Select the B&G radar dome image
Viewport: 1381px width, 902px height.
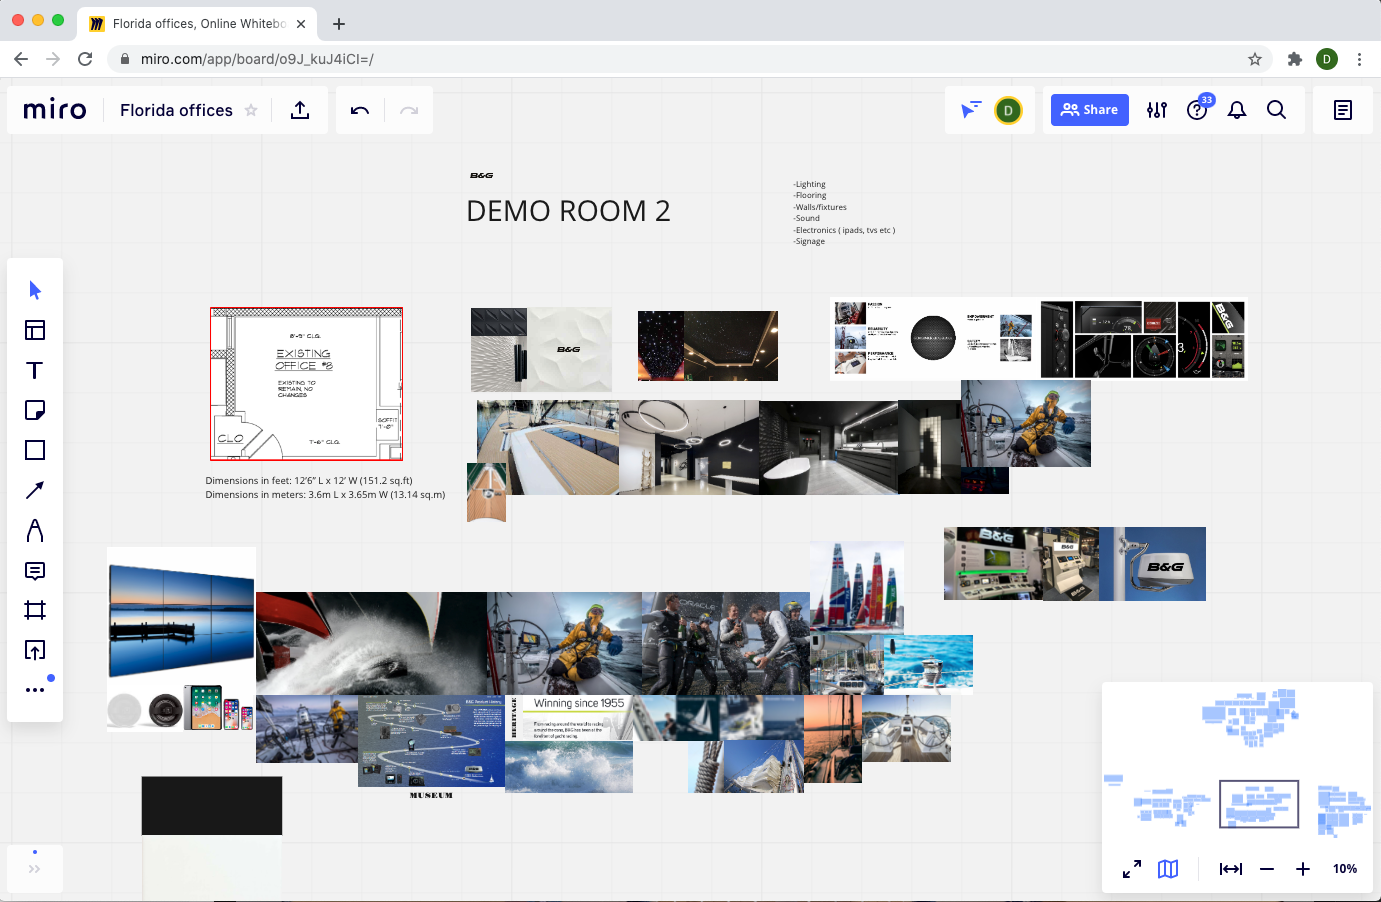(x=1153, y=564)
